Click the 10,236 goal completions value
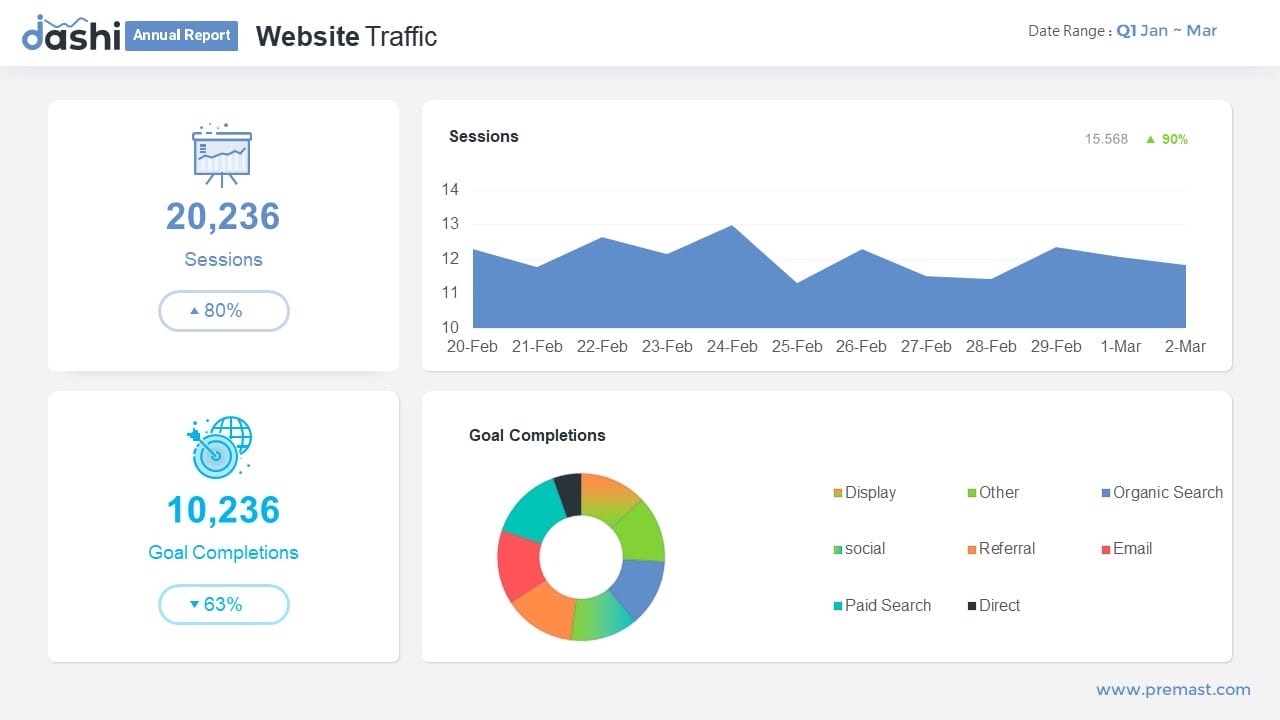Viewport: 1280px width, 720px height. coord(223,510)
